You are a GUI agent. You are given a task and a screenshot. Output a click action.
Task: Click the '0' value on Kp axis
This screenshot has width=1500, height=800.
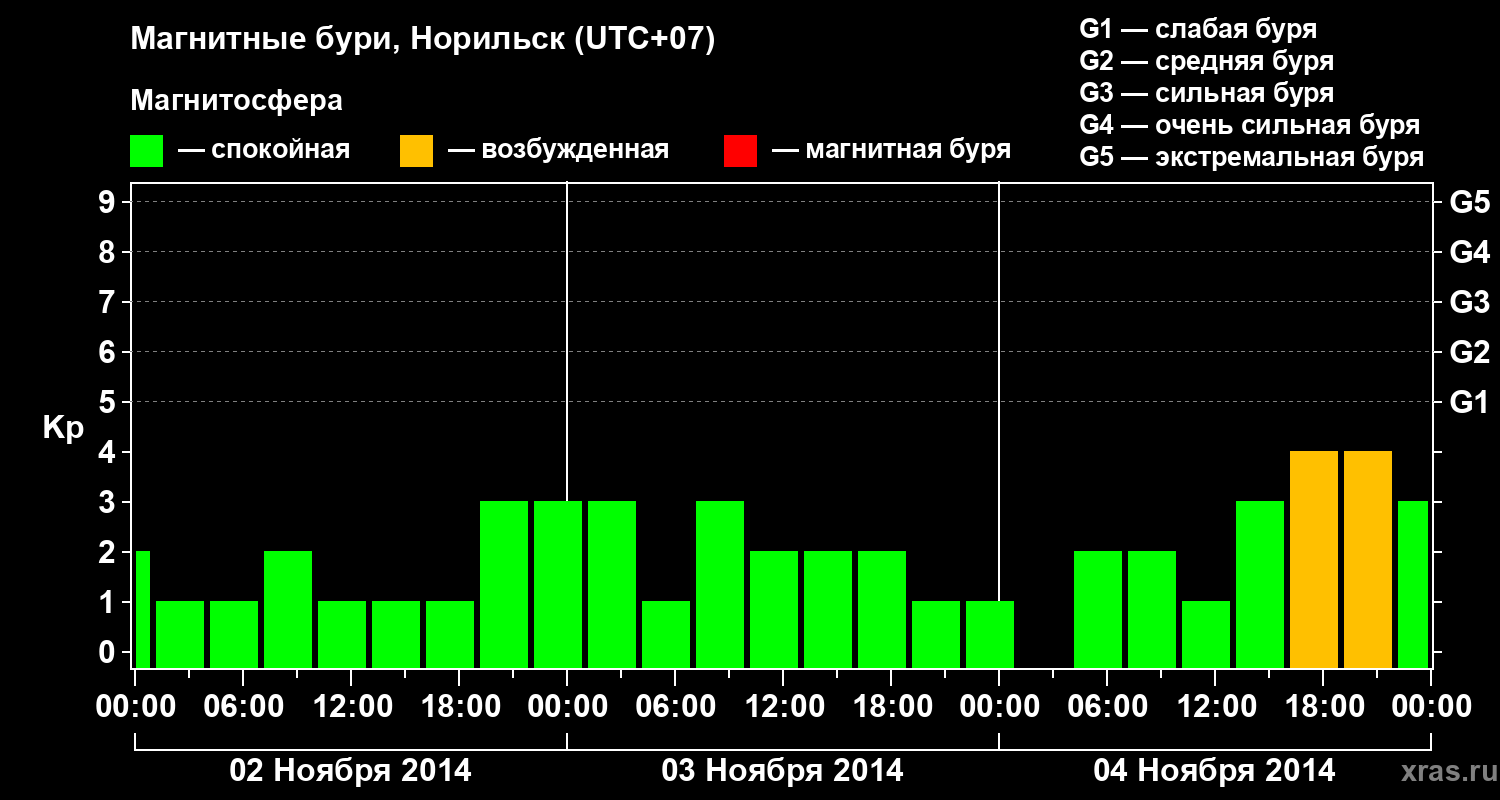[109, 652]
